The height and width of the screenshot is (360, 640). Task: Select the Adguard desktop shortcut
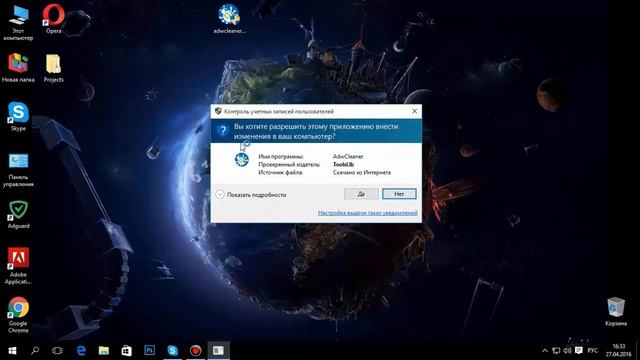click(18, 214)
